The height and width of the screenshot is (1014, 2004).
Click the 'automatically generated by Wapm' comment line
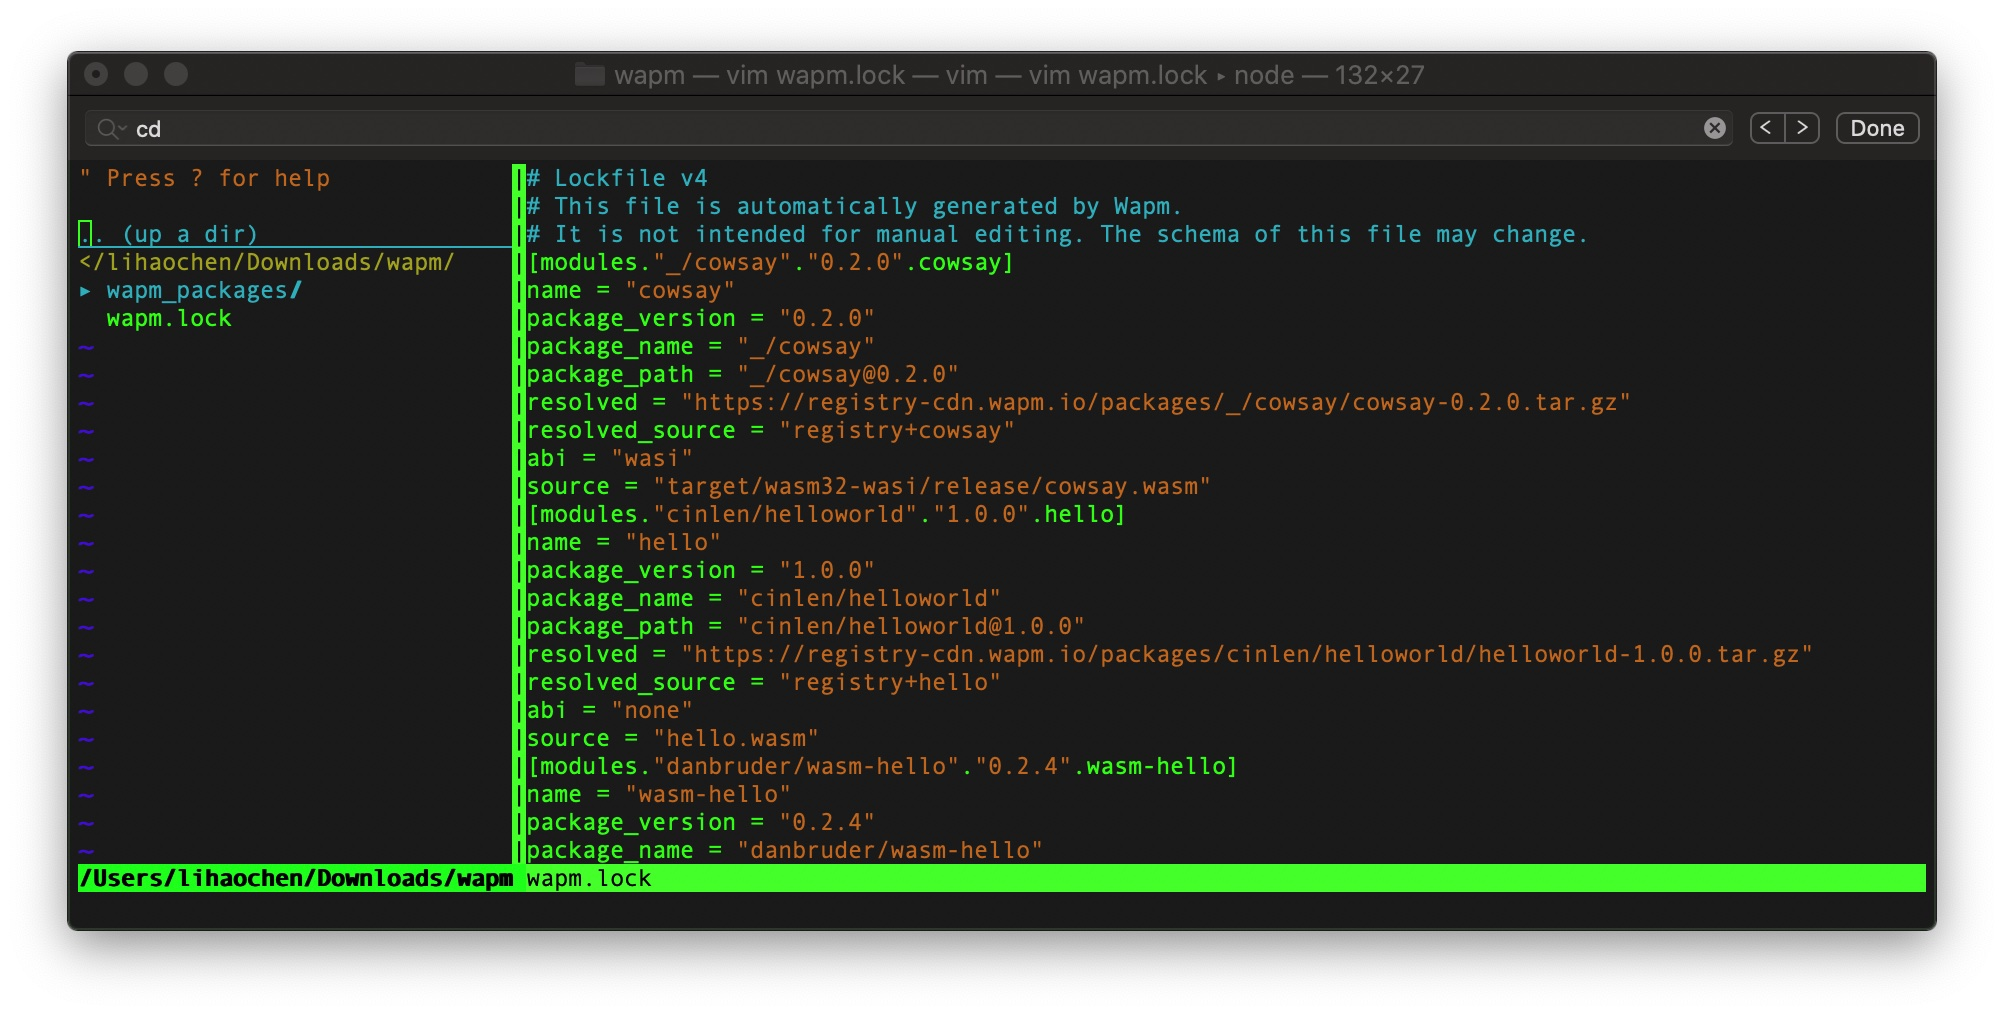[854, 206]
